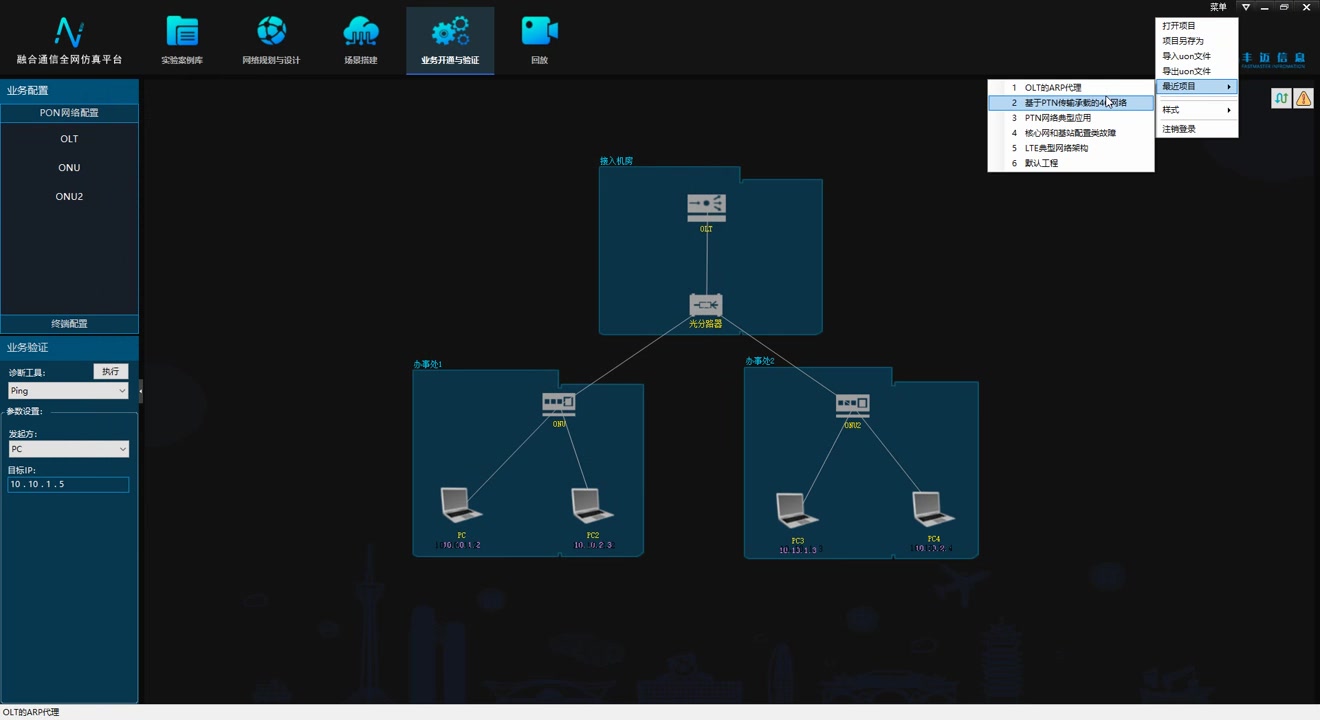This screenshot has width=1320, height=720.
Task: Click the 业务验证 panel header
Action: [x=69, y=348]
